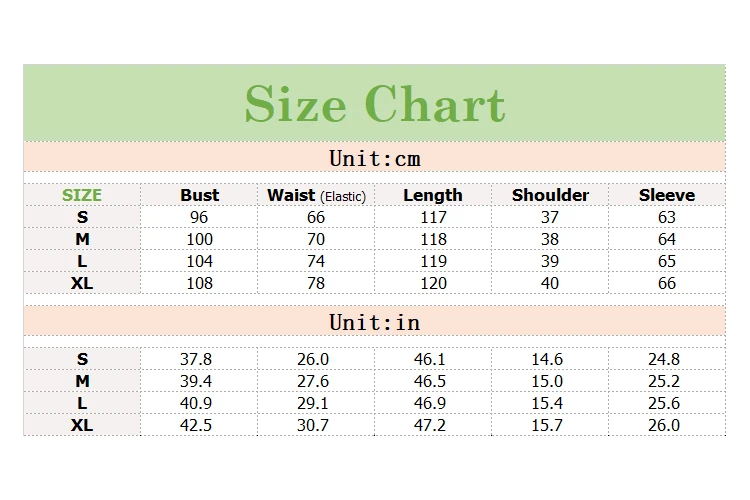The width and height of the screenshot is (750, 500).
Task: Click the Waist value 74 cell
Action: click(x=316, y=261)
